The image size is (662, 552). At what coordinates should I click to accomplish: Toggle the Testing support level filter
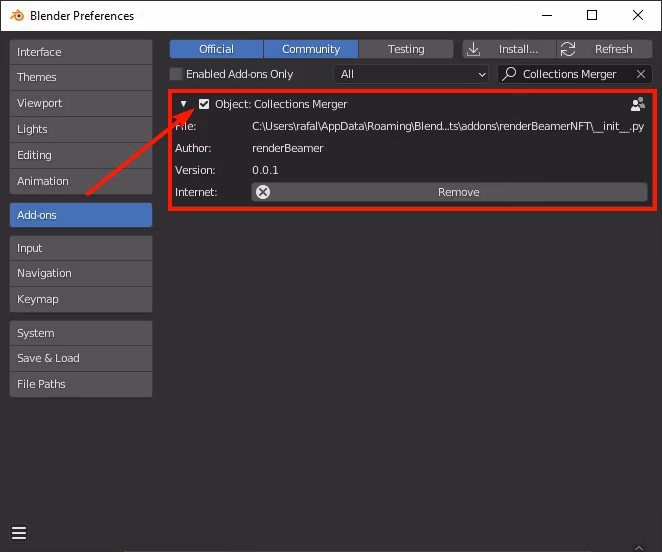point(406,49)
